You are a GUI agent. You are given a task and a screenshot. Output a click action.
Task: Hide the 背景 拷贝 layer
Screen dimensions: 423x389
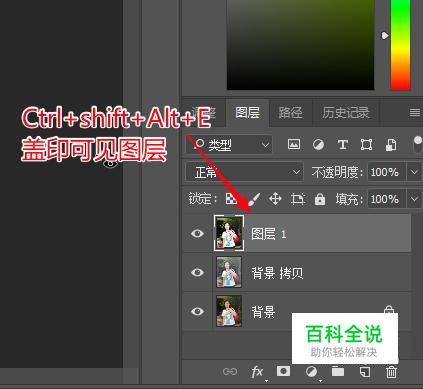click(197, 272)
